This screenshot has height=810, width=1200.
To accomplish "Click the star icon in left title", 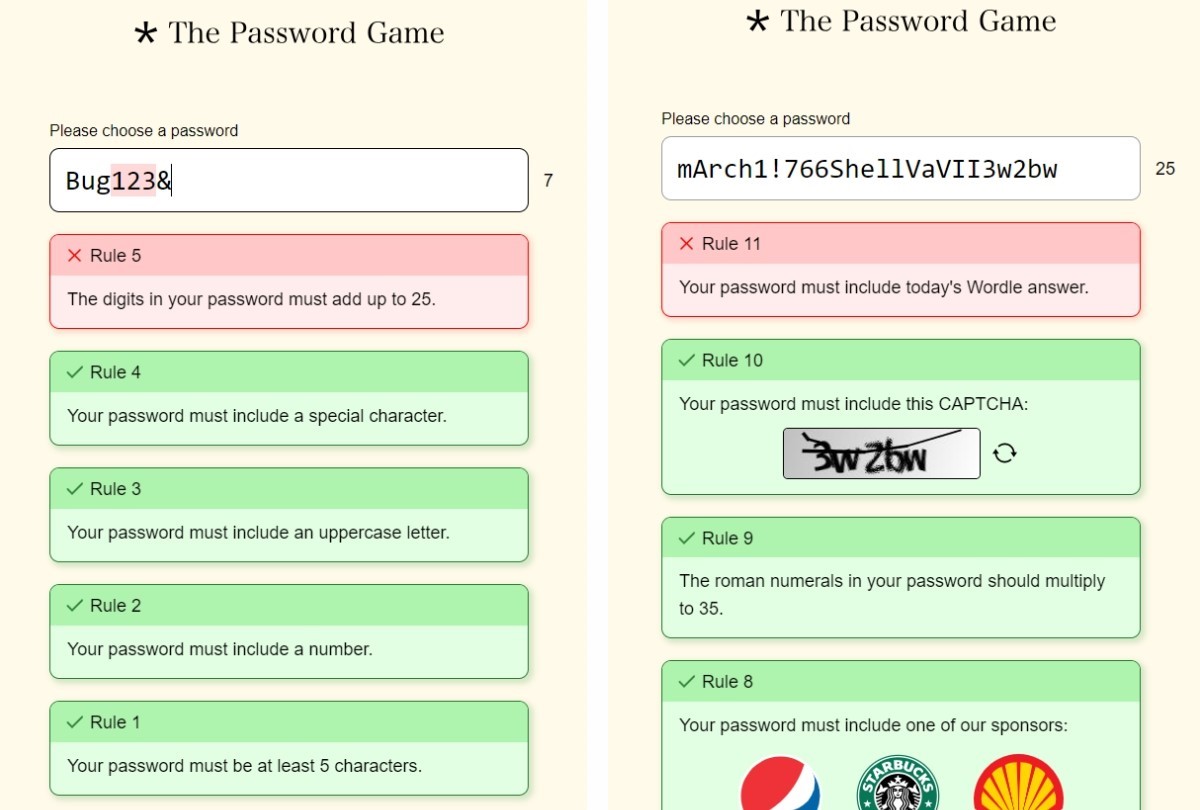I will pyautogui.click(x=146, y=34).
